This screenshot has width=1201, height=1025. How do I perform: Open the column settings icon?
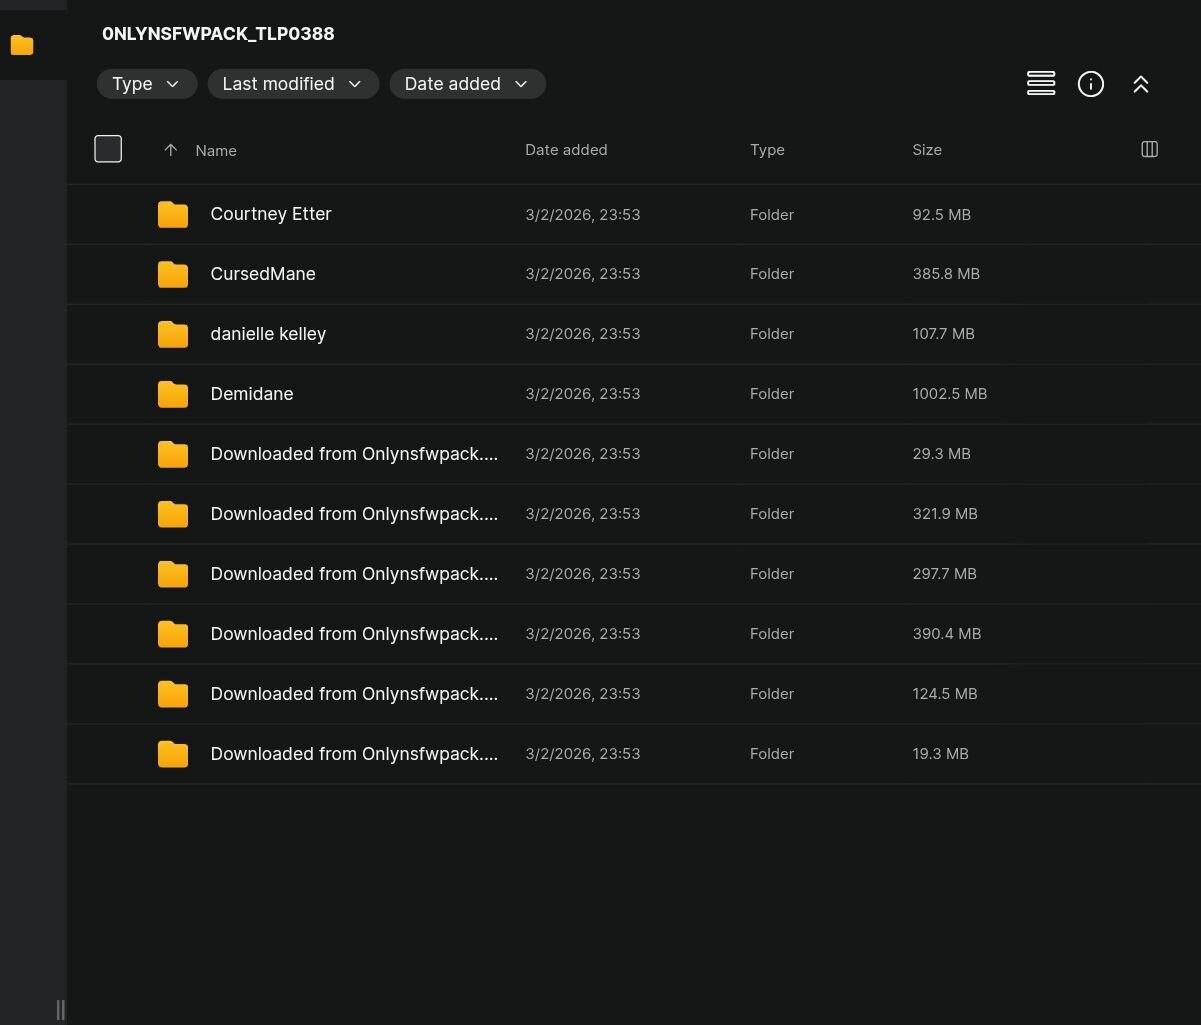(x=1149, y=149)
